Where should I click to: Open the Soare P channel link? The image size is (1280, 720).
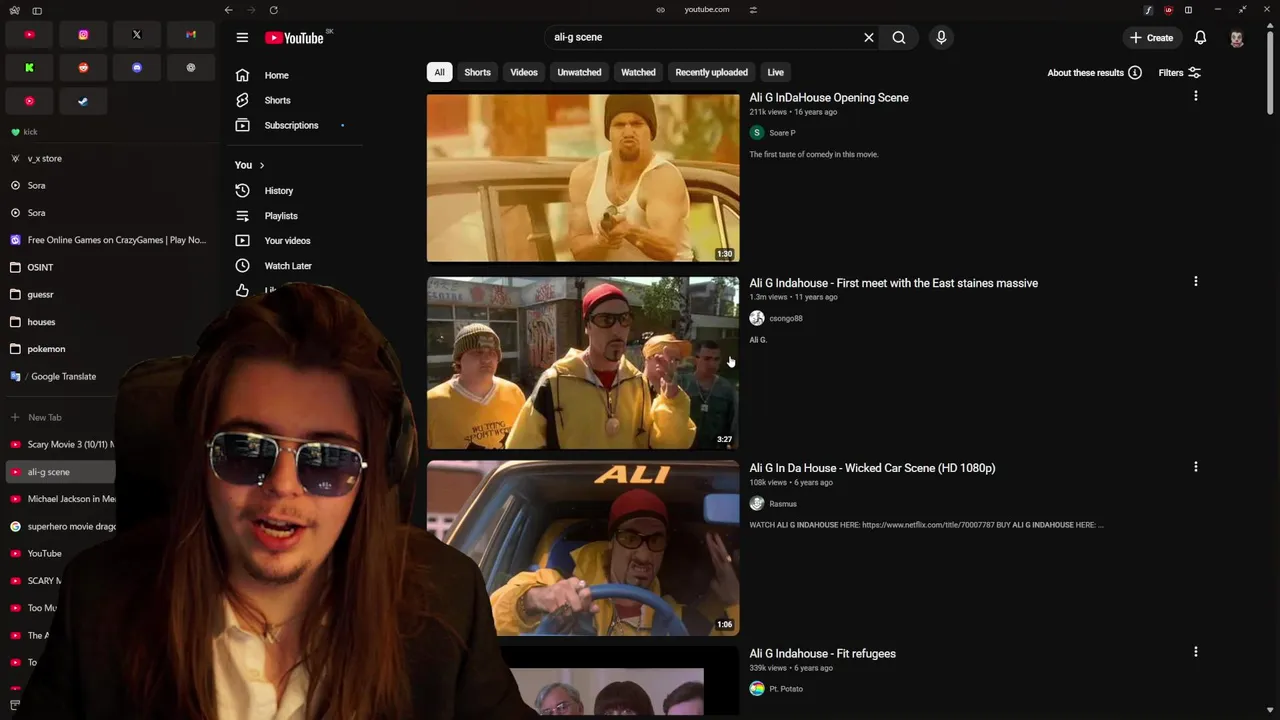click(x=782, y=132)
